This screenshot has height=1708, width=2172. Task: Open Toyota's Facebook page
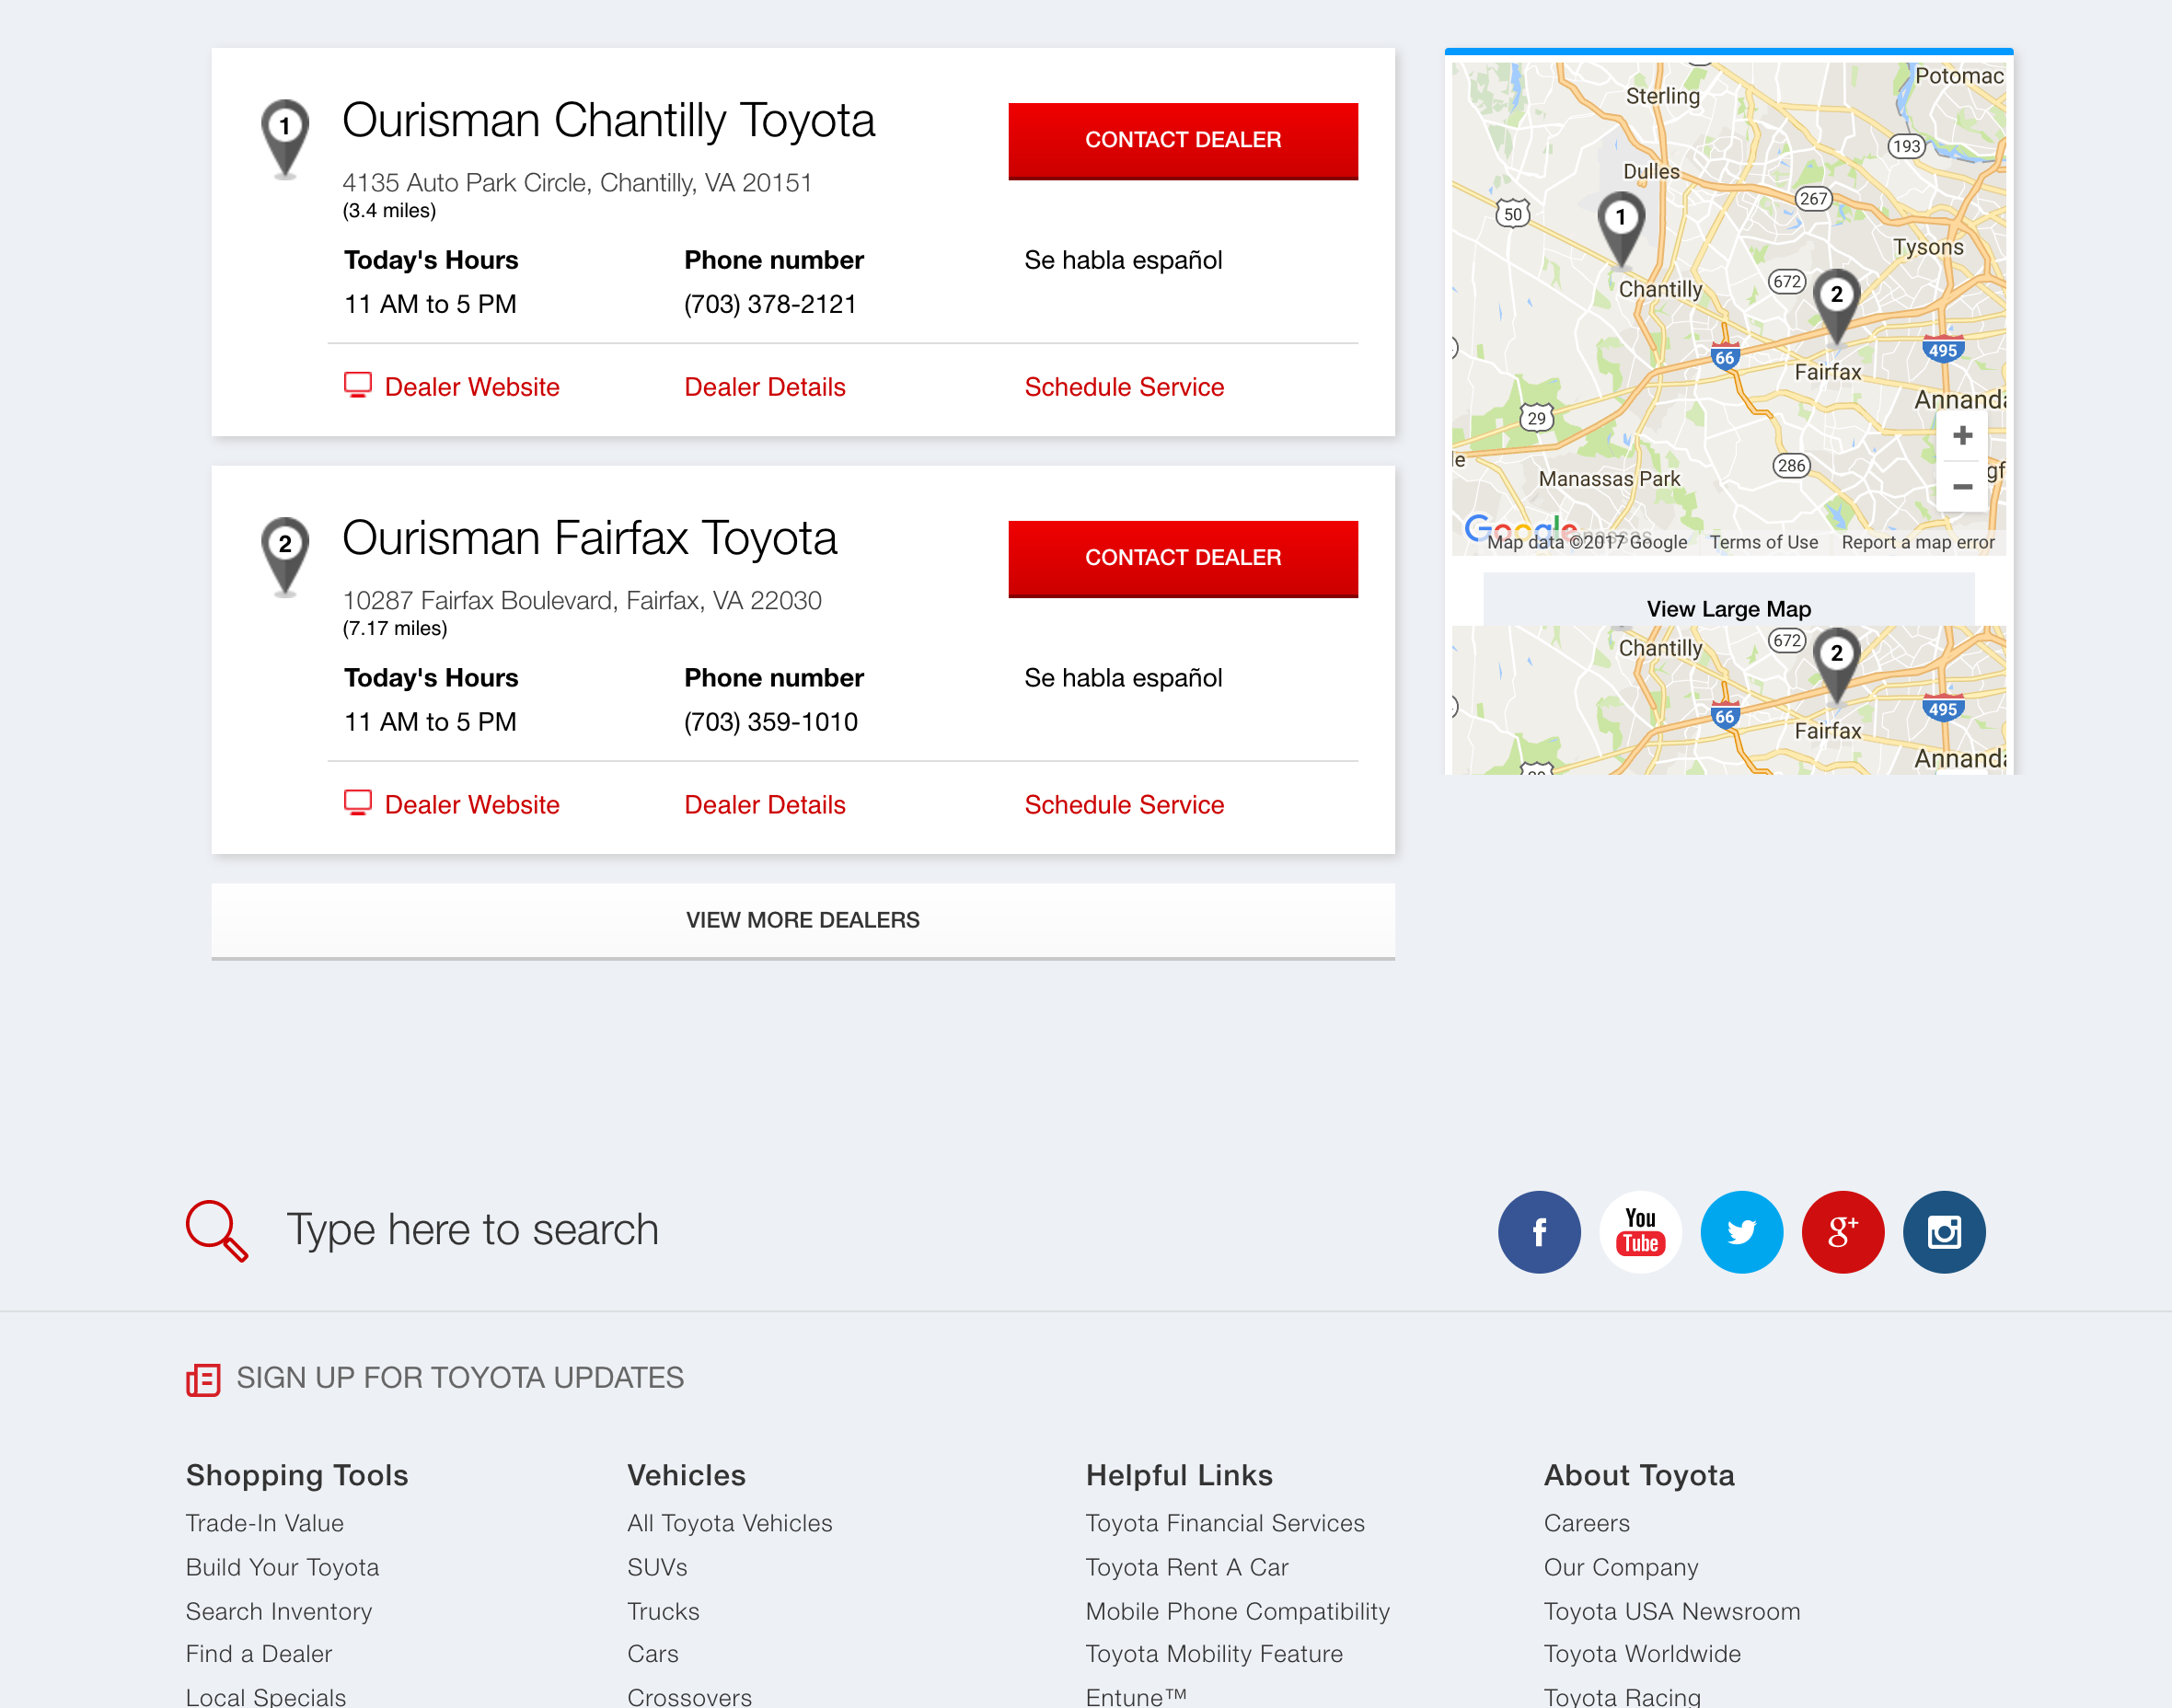pos(1539,1232)
